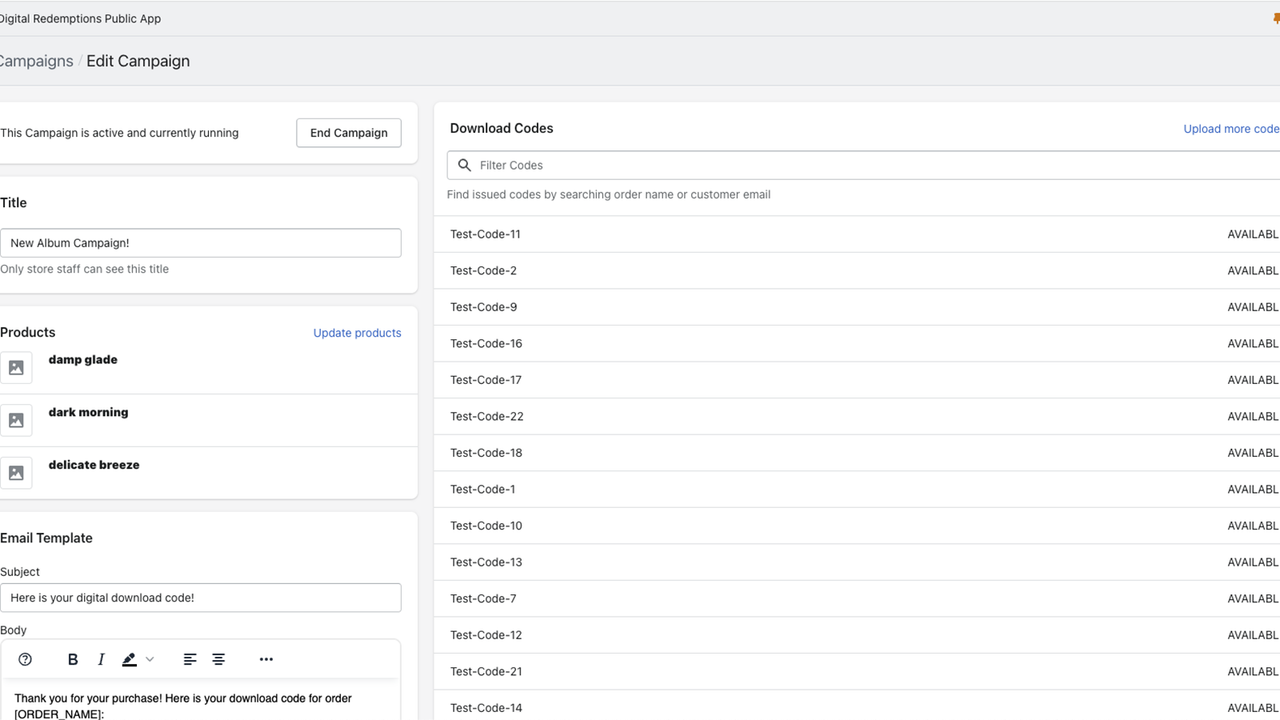Toggle bold formatting in body editor
The width and height of the screenshot is (1280, 720).
(72, 659)
